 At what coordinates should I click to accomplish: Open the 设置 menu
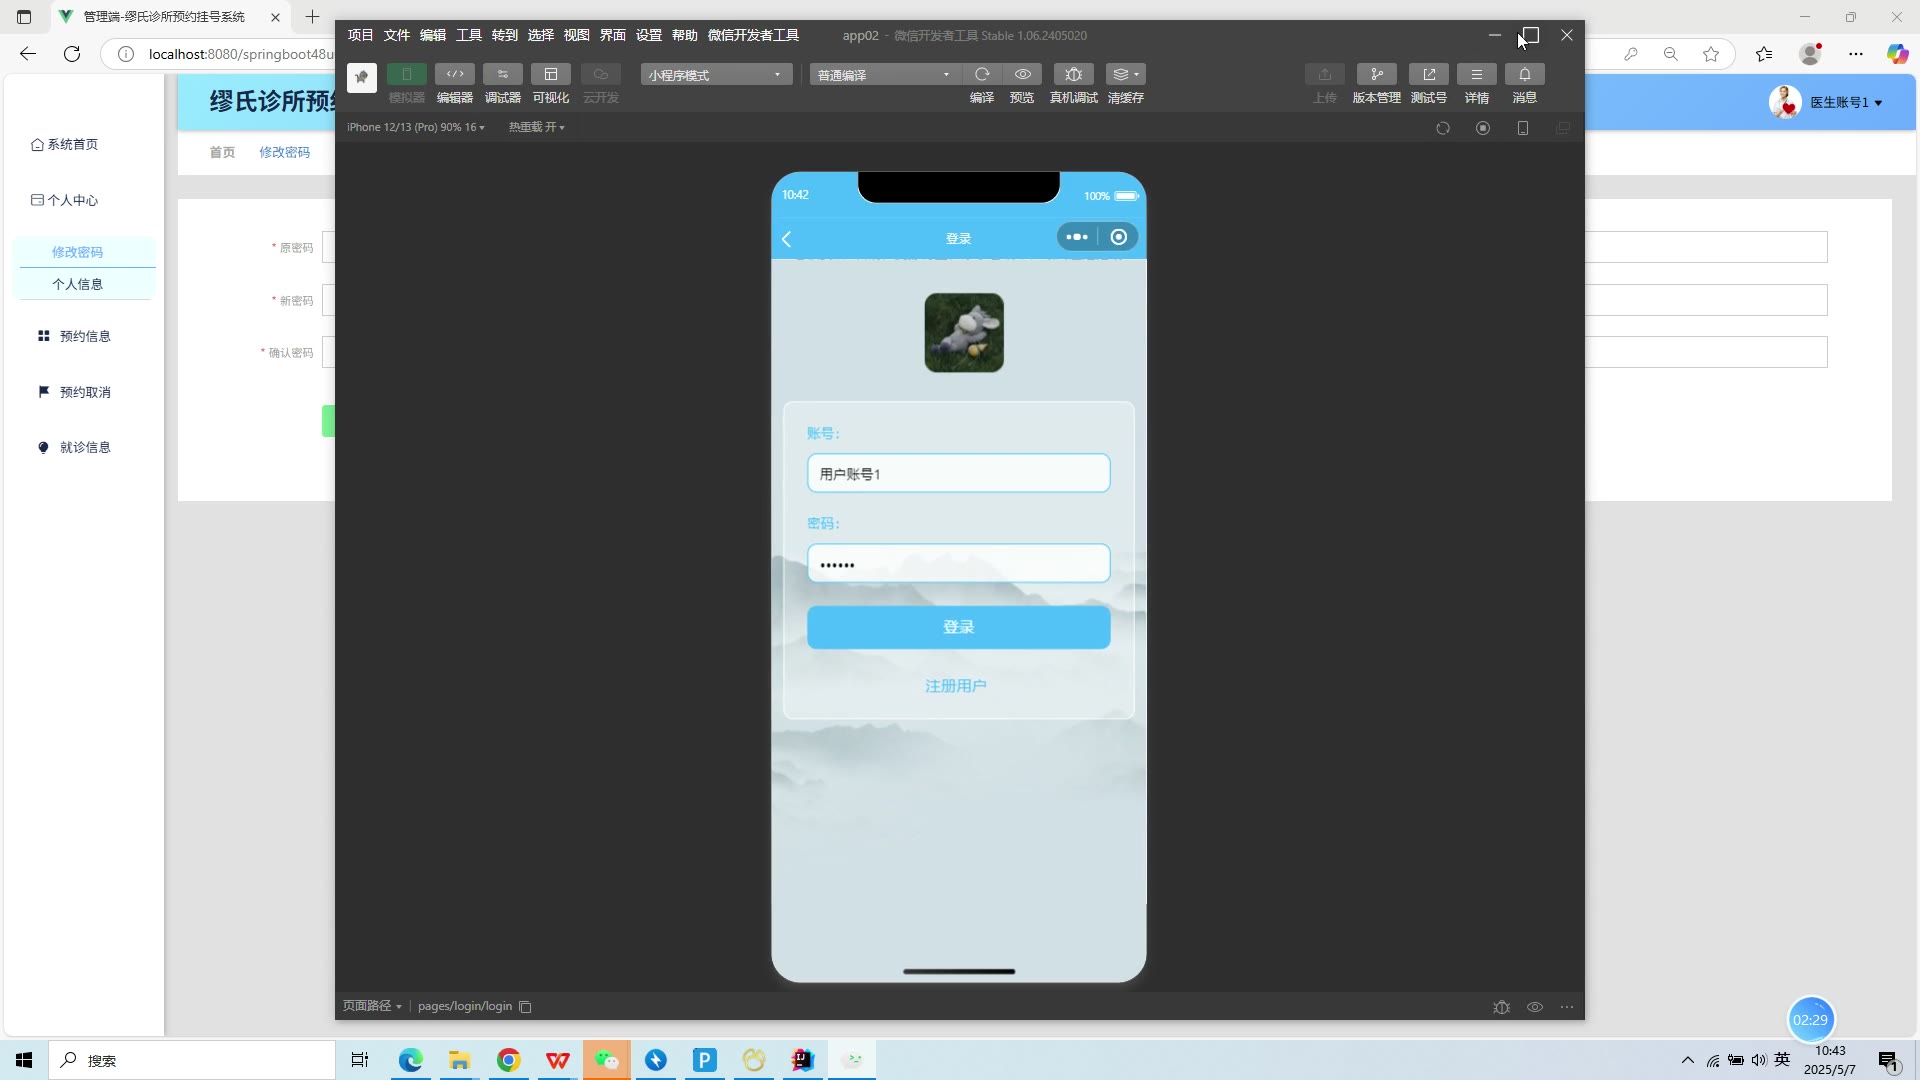648,35
